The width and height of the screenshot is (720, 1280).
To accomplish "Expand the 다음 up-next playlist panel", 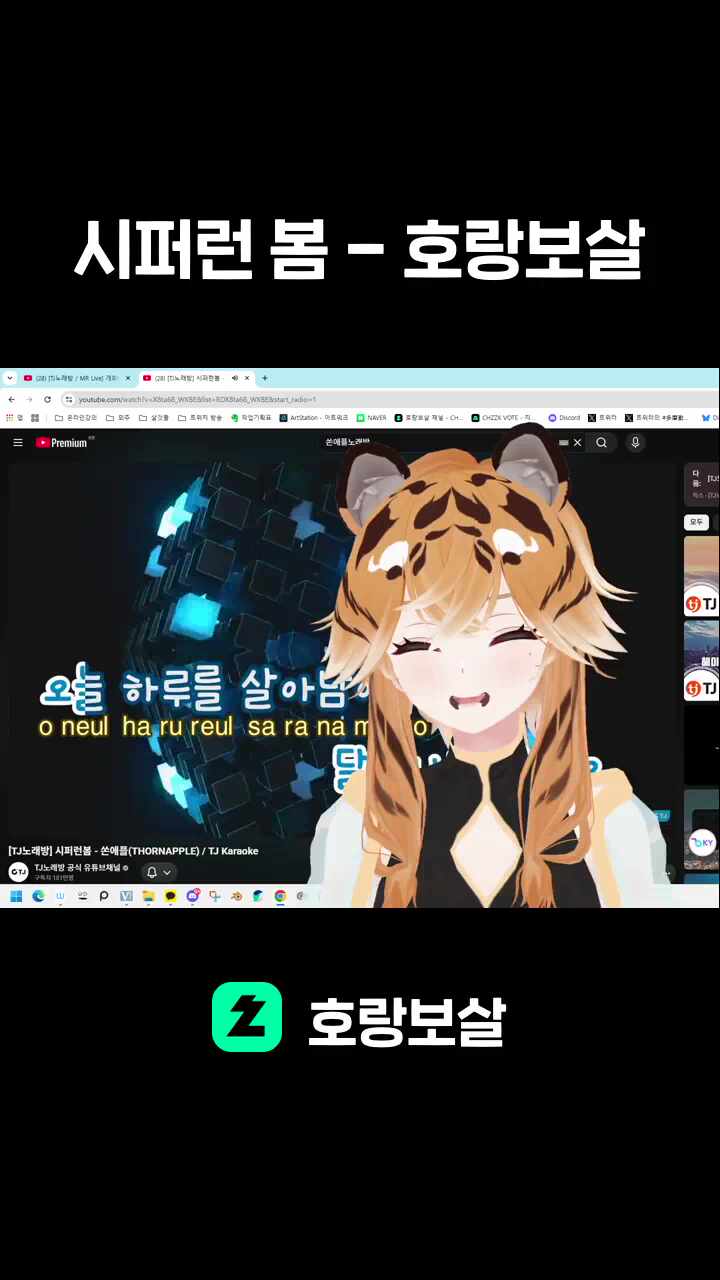I will tap(702, 484).
